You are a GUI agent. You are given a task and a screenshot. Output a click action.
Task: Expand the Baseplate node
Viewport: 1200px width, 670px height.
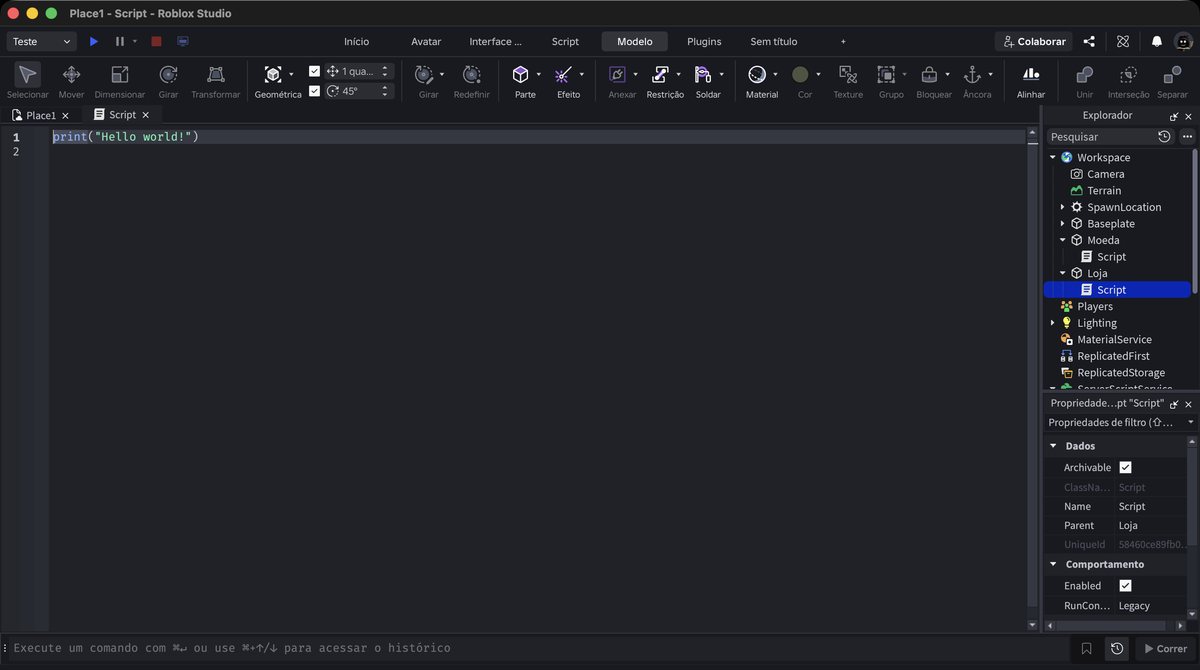pos(1063,223)
